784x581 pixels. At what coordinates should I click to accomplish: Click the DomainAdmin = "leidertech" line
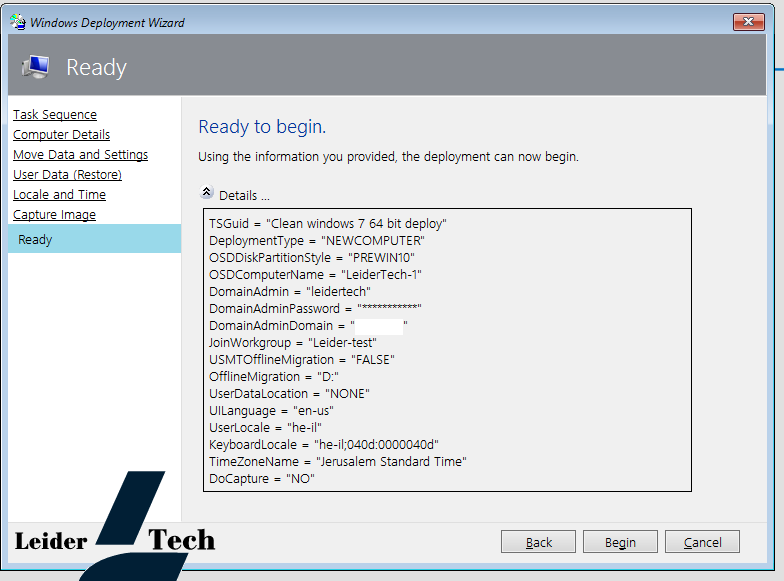290,292
